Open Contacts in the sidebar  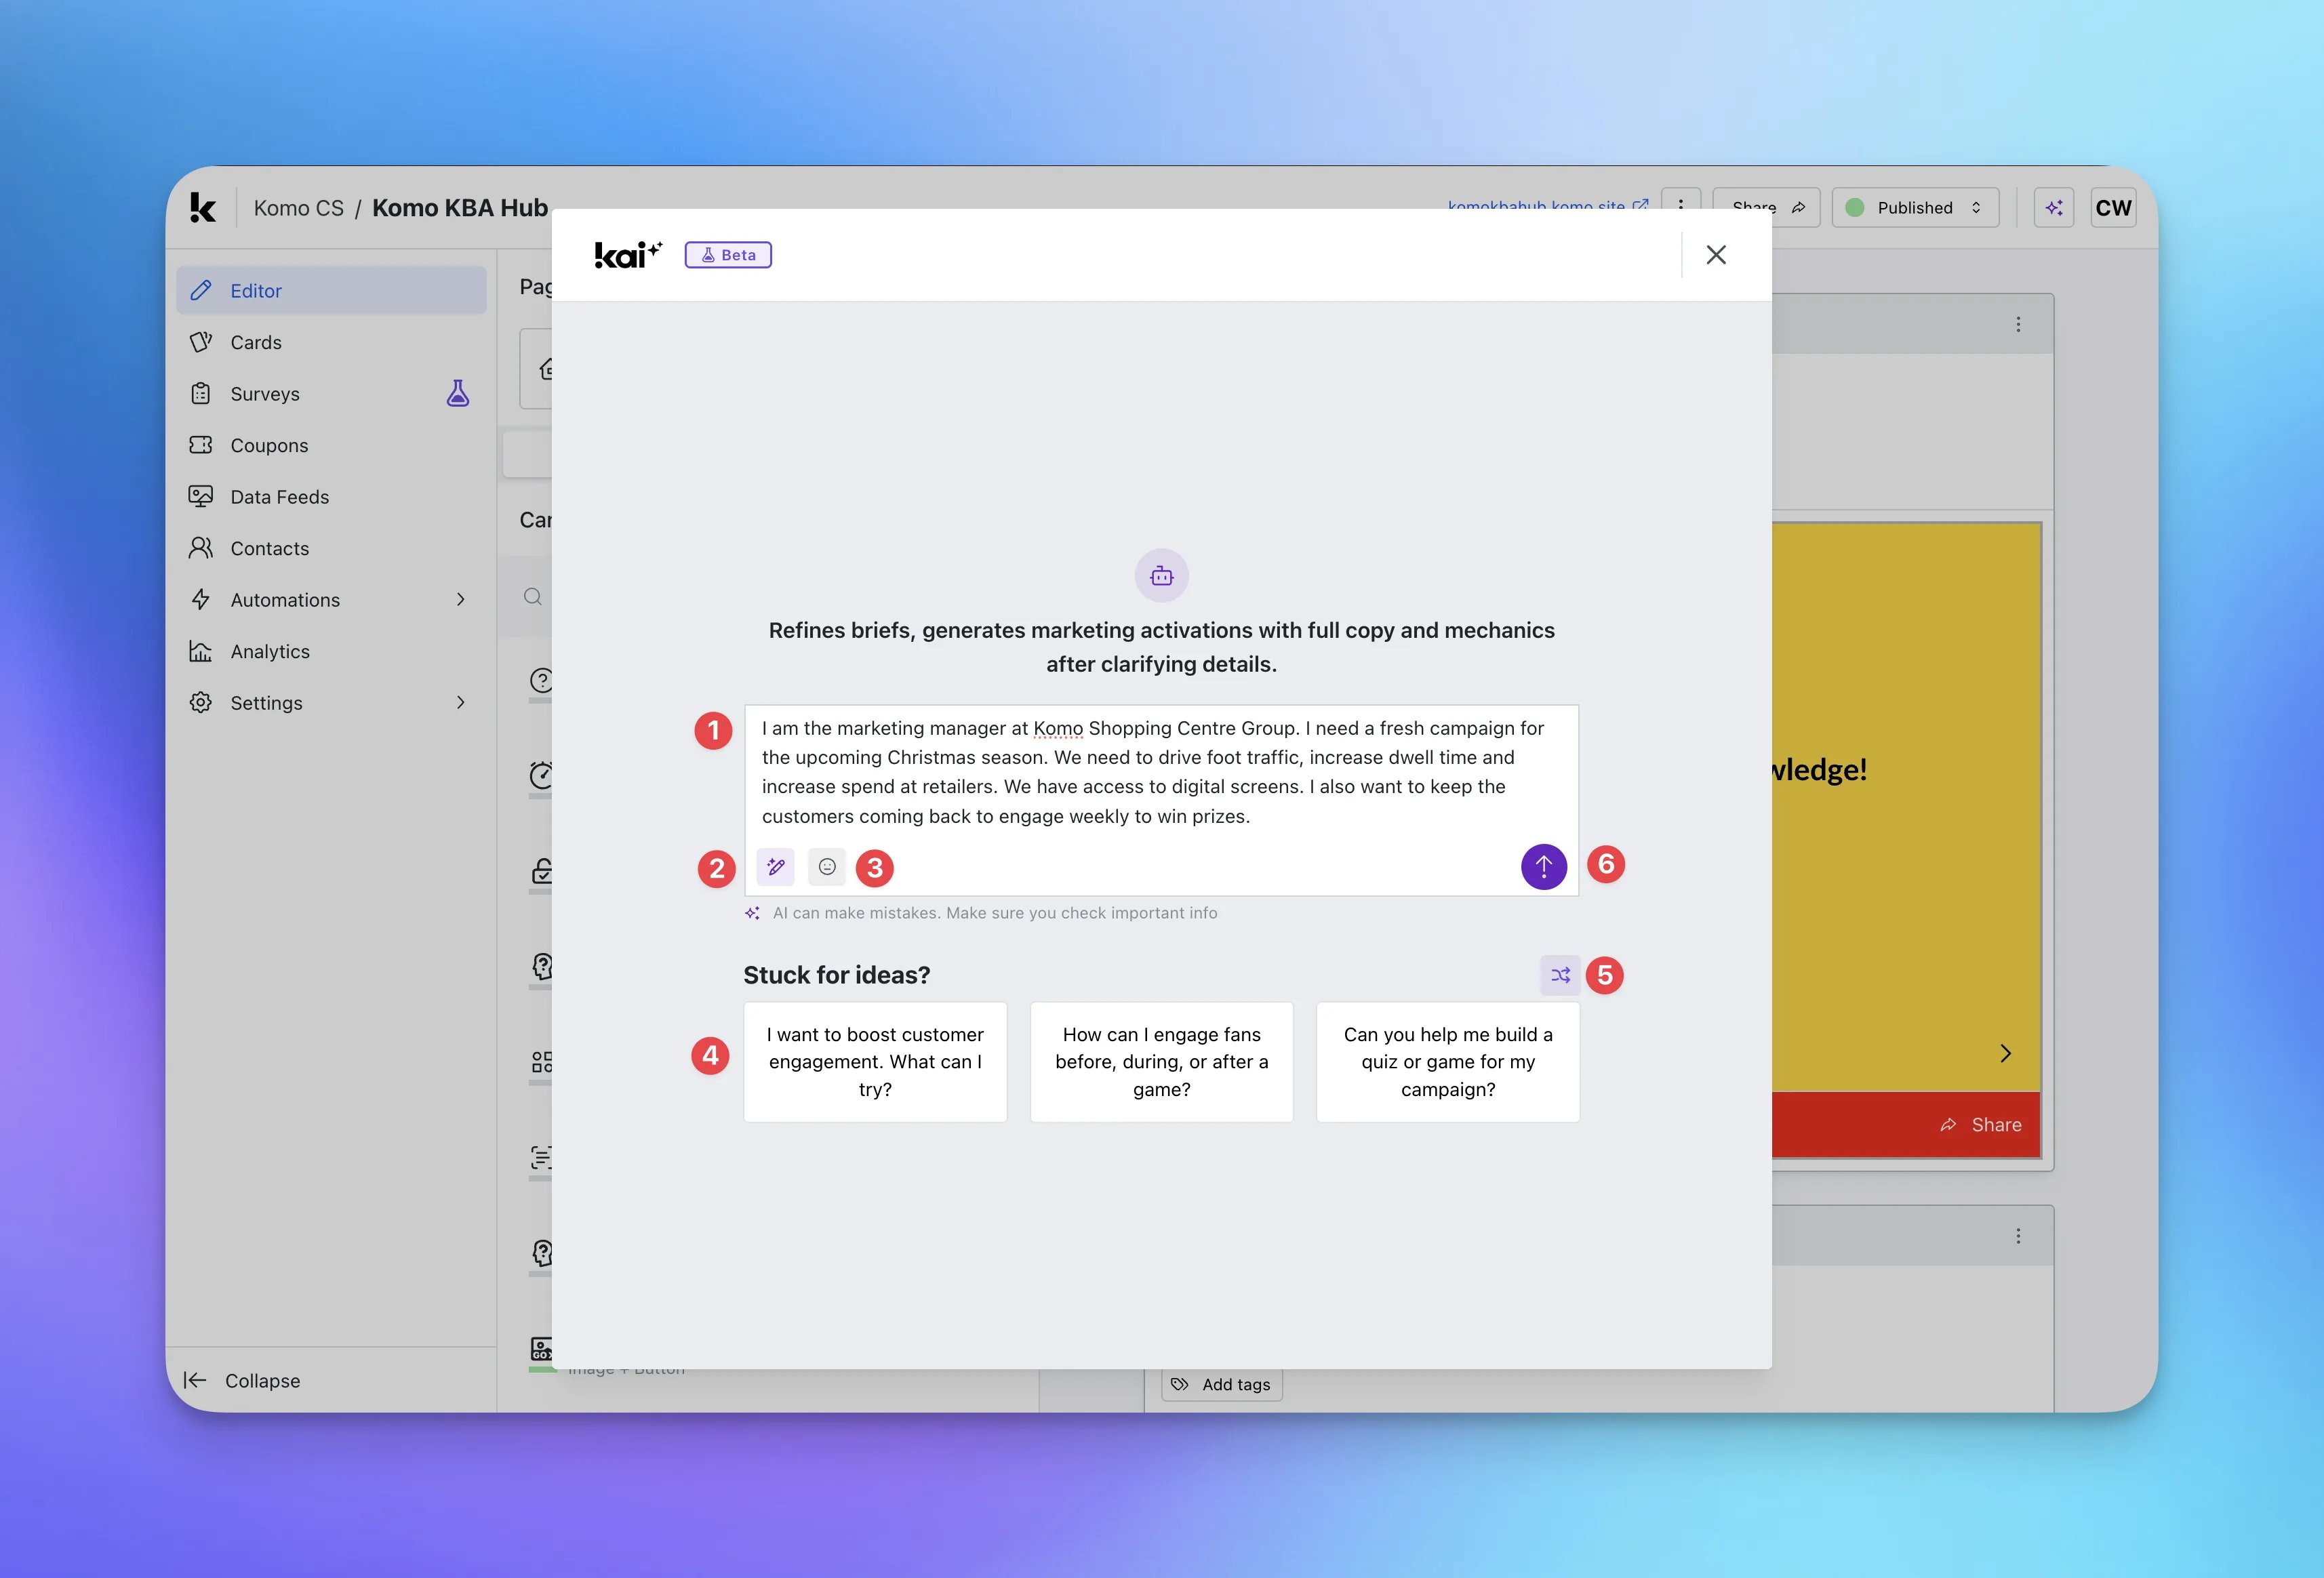(331, 548)
